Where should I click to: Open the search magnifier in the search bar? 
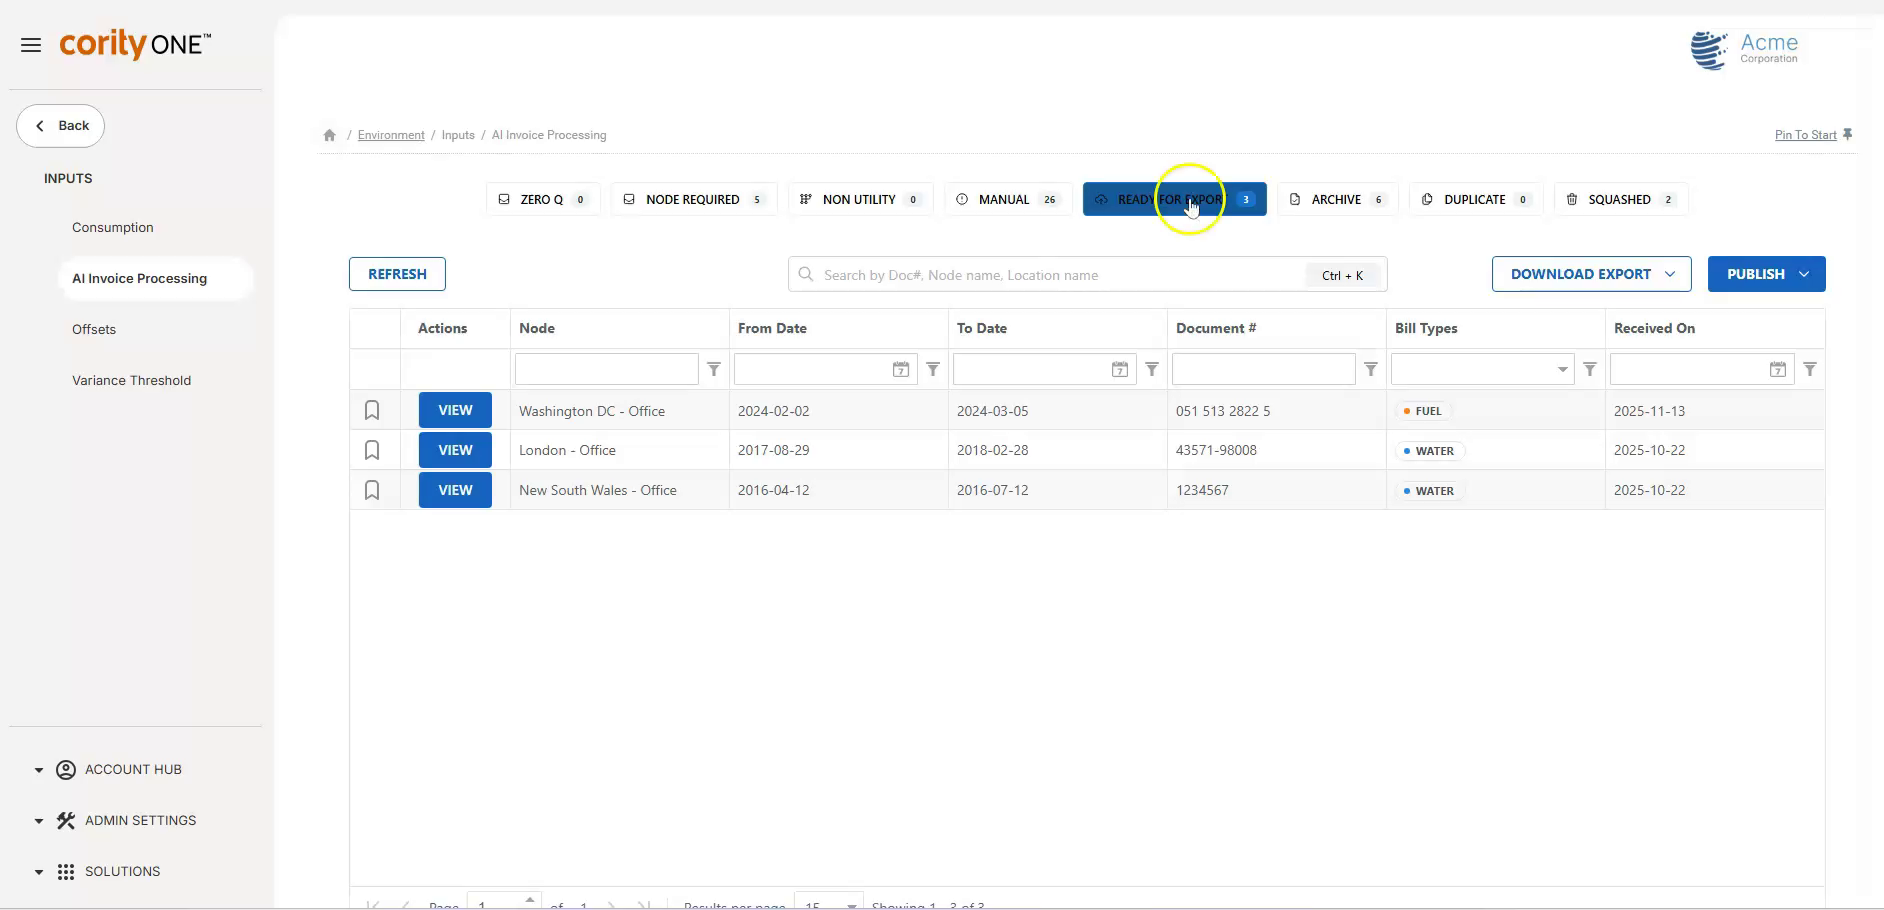click(x=805, y=274)
